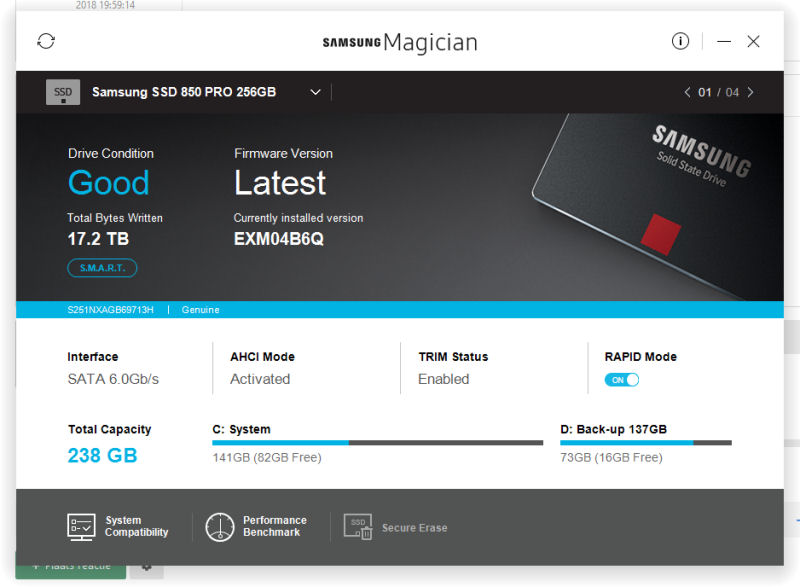Click the D: Back-up 137GB label
The height and width of the screenshot is (587, 800).
point(613,429)
